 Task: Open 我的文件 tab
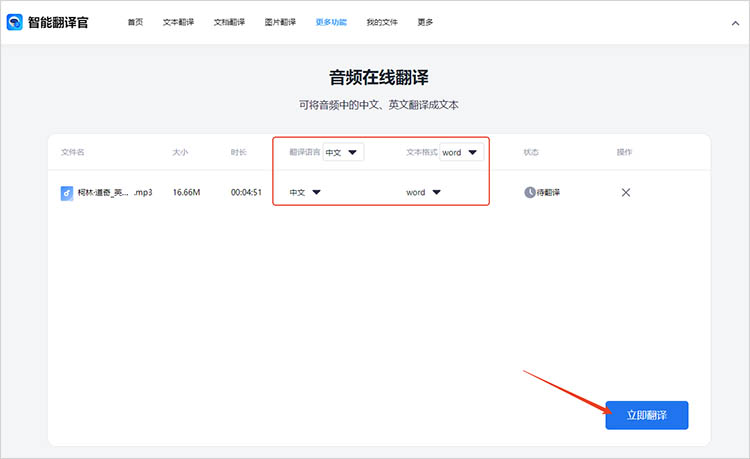[382, 22]
